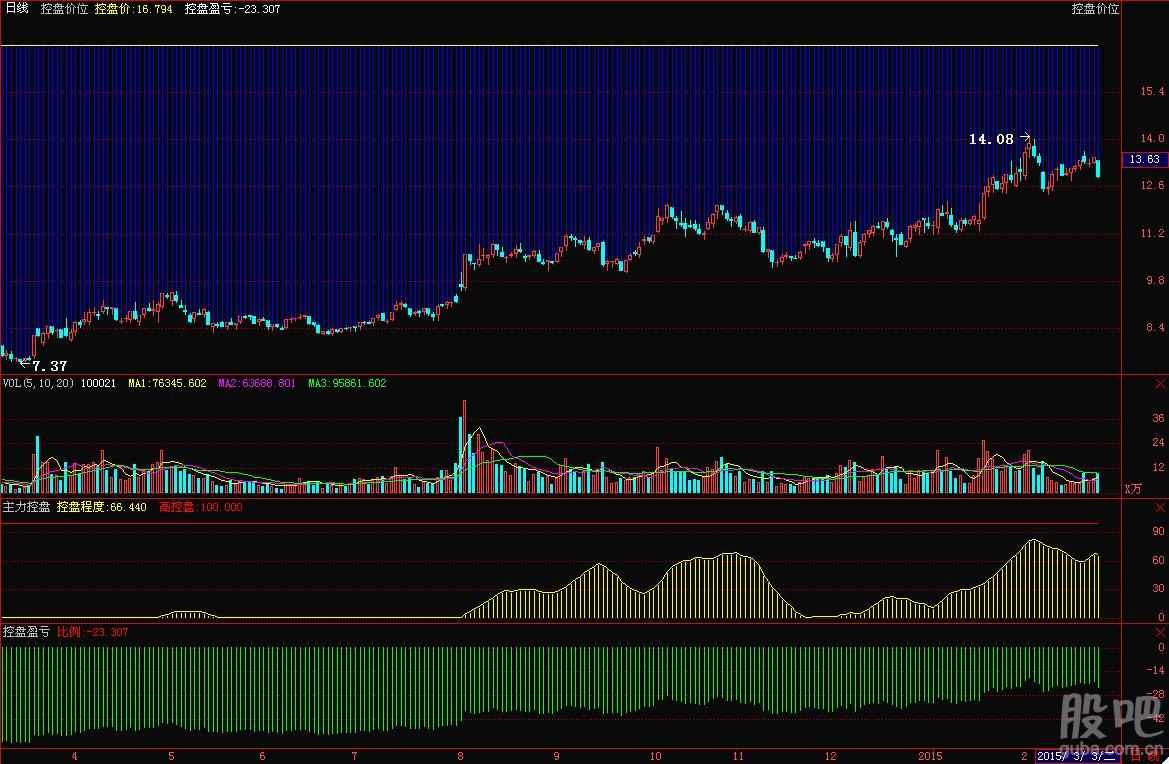
Task: Click the 日线 period label at top-left
Action: coord(16,9)
